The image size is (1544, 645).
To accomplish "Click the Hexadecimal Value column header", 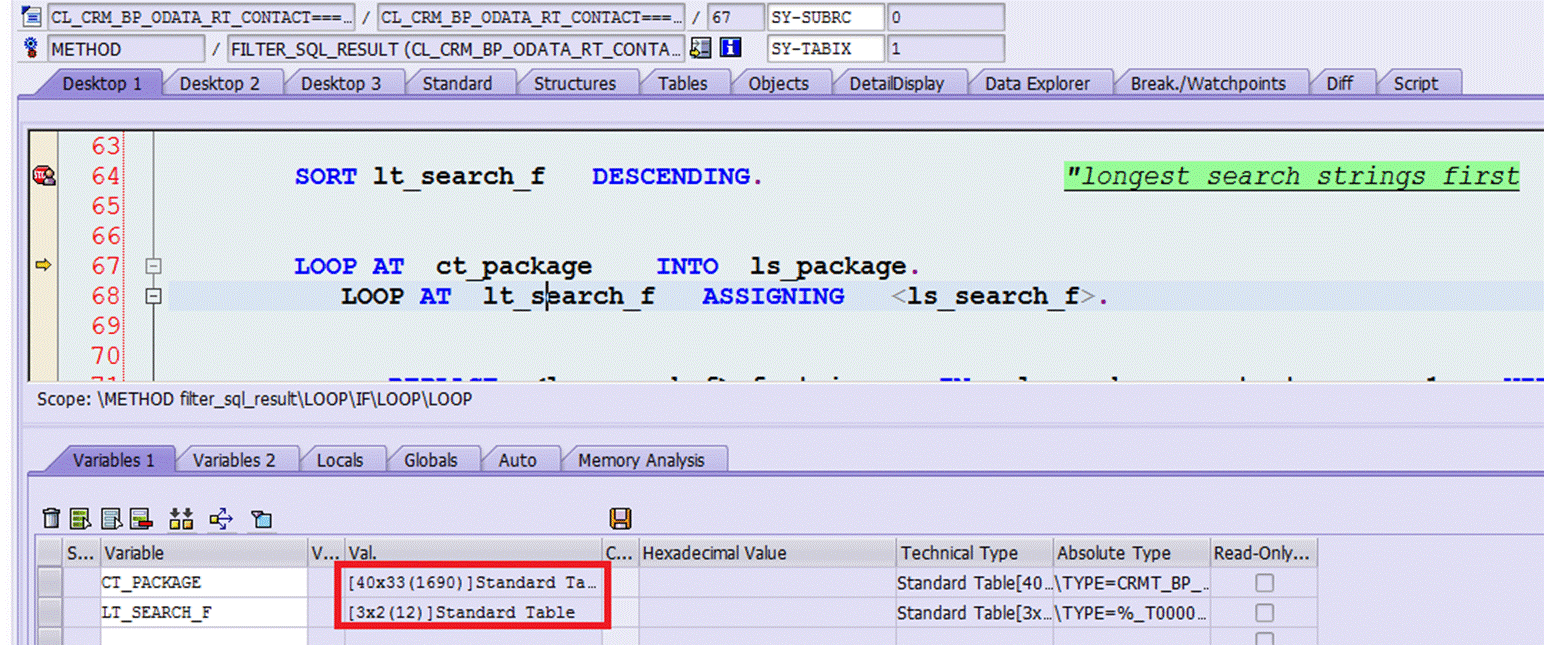I will 767,553.
